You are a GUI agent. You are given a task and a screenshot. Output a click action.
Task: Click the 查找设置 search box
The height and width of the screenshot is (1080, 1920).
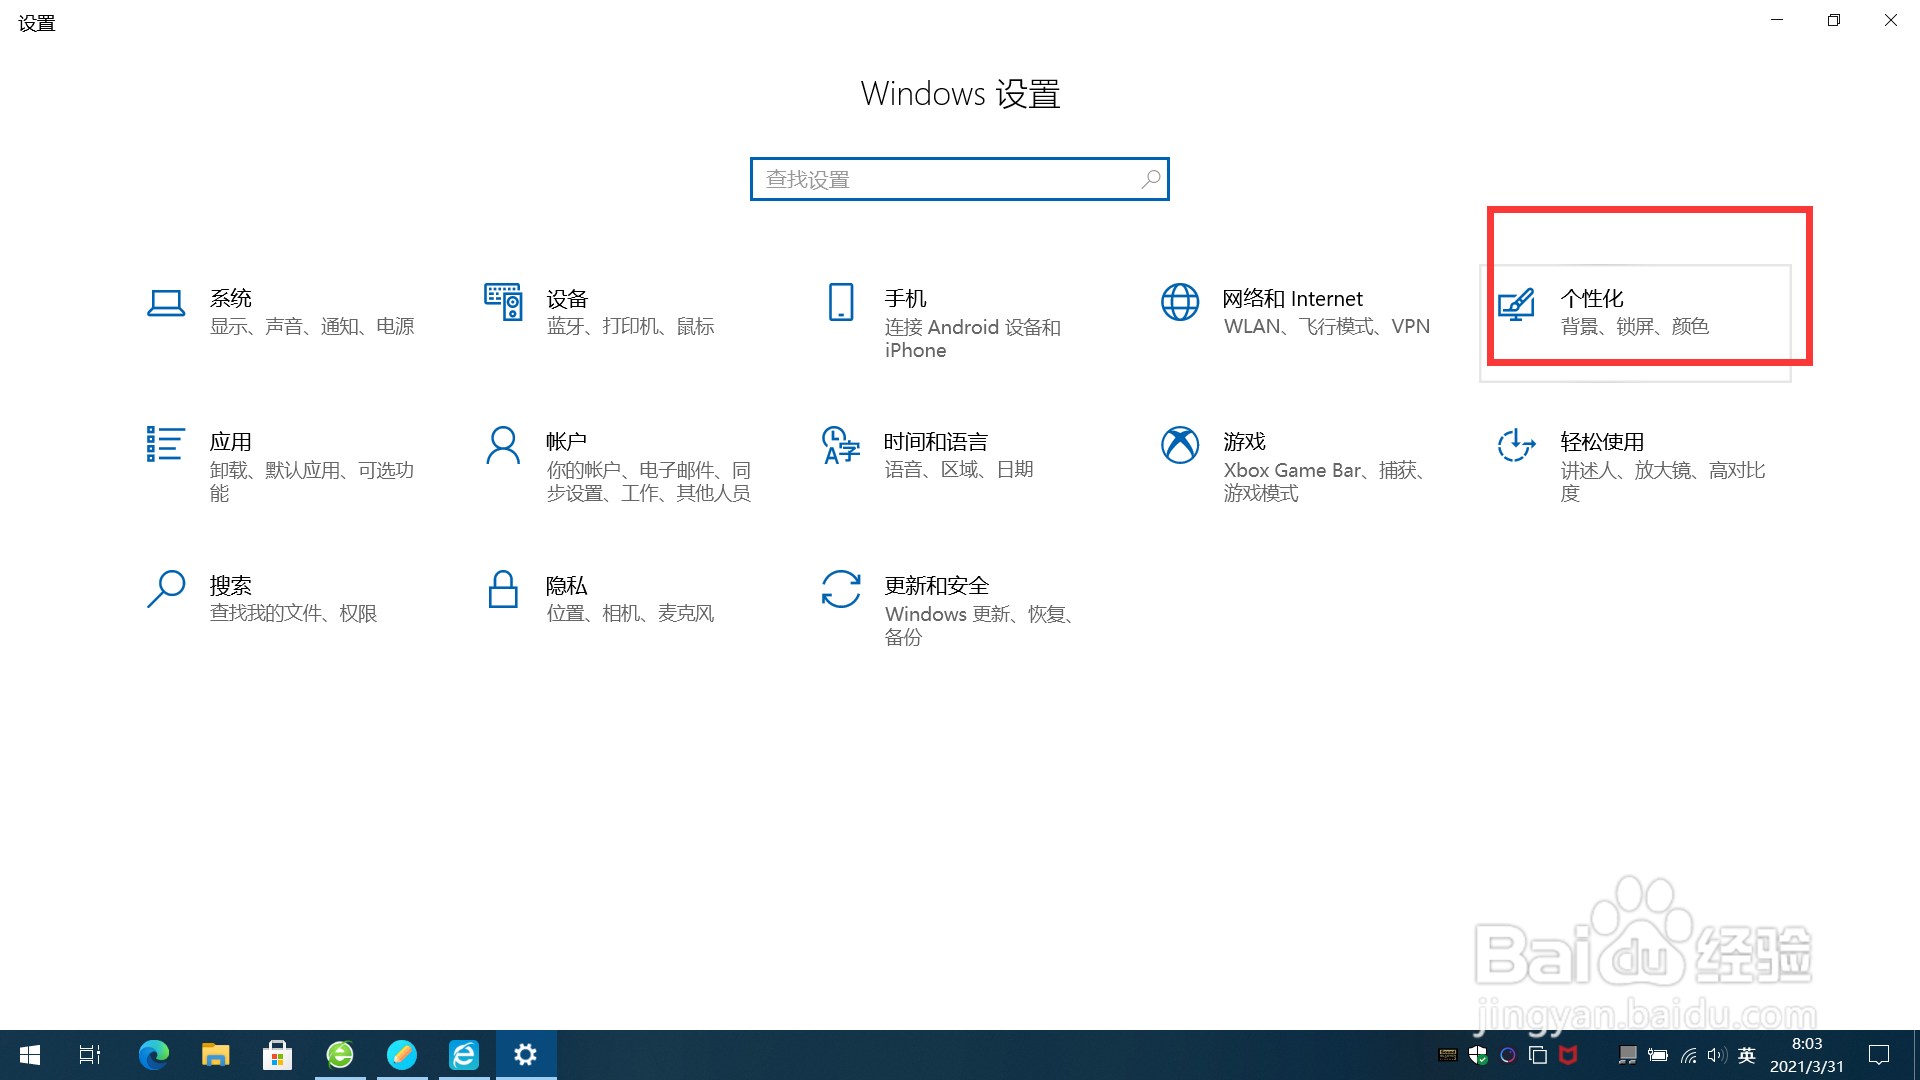(958, 179)
